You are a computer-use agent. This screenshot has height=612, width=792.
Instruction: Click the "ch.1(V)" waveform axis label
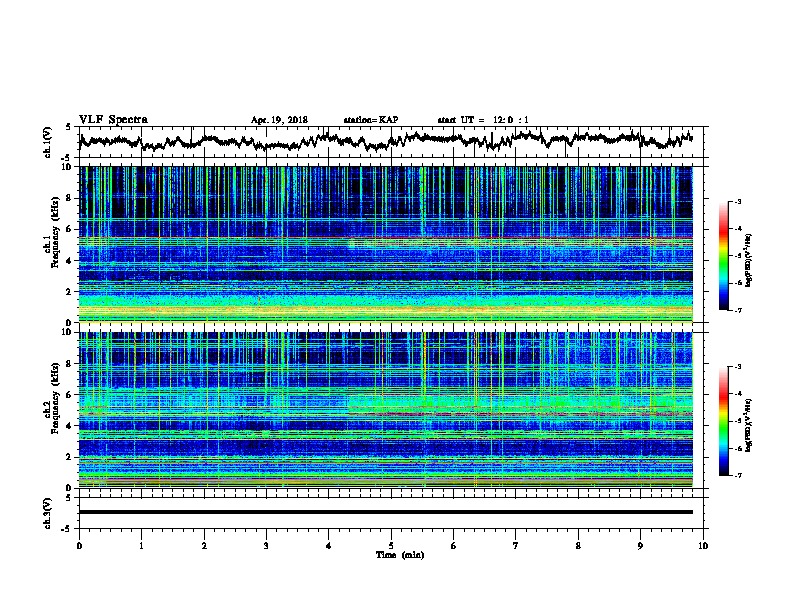coord(47,142)
